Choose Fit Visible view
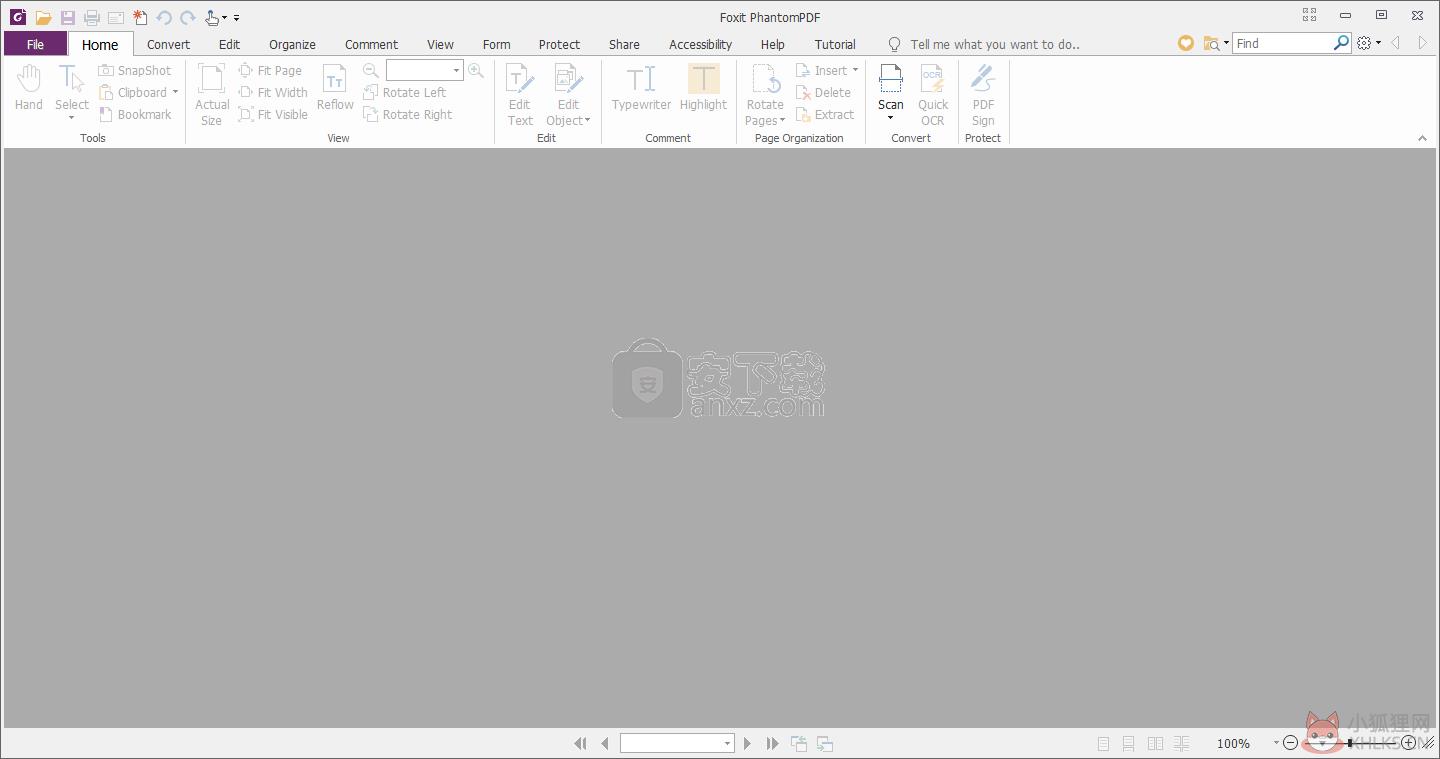 coord(273,115)
